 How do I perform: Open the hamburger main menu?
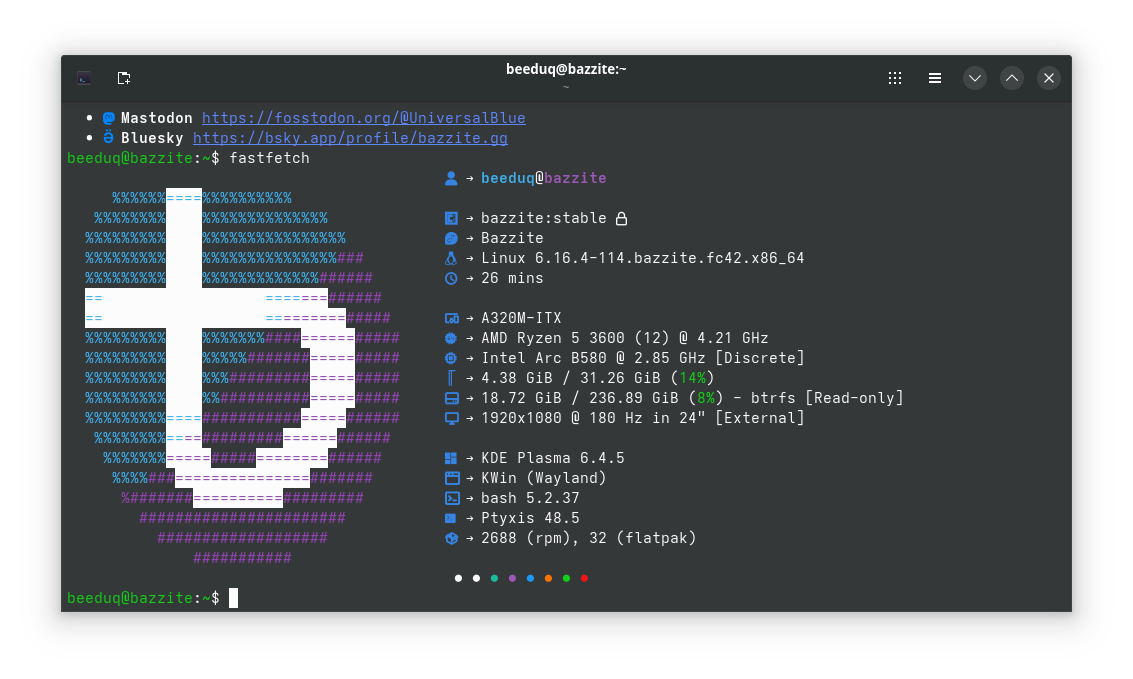point(934,78)
